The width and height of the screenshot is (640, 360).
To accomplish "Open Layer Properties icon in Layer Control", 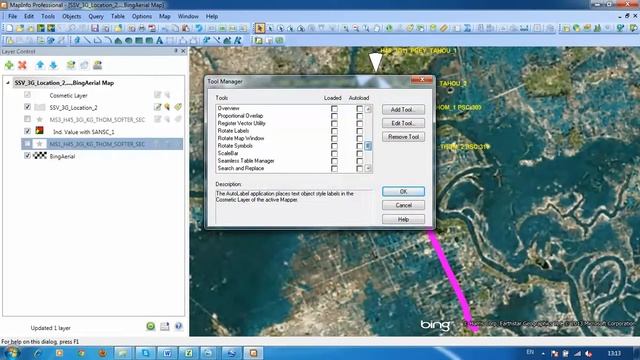I will pyautogui.click(x=71, y=65).
